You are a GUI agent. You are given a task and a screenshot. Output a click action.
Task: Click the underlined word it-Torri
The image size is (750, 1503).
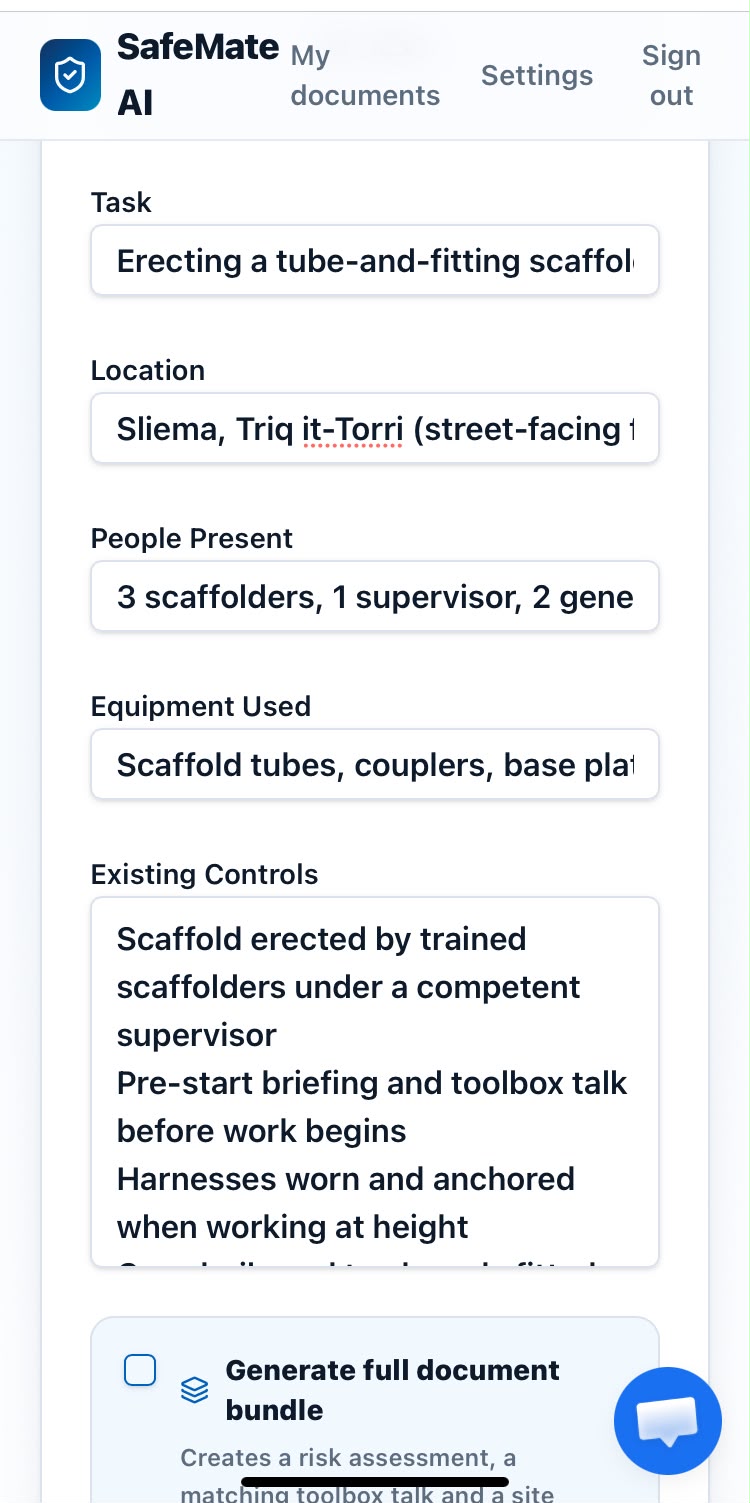click(x=352, y=430)
